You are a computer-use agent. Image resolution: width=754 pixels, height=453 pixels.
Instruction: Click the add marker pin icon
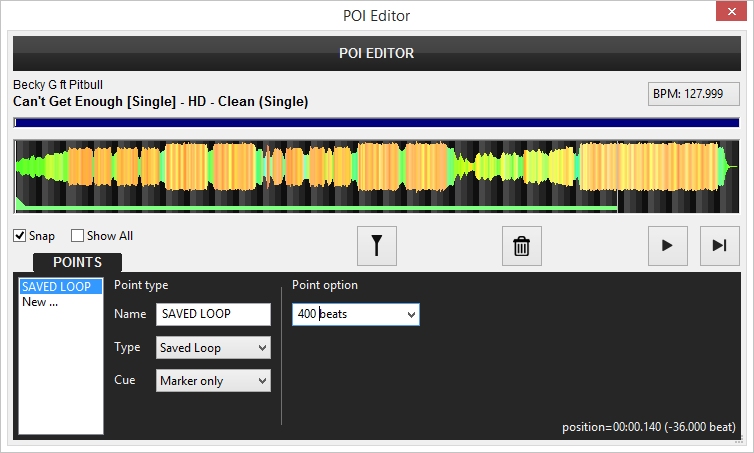pos(377,246)
